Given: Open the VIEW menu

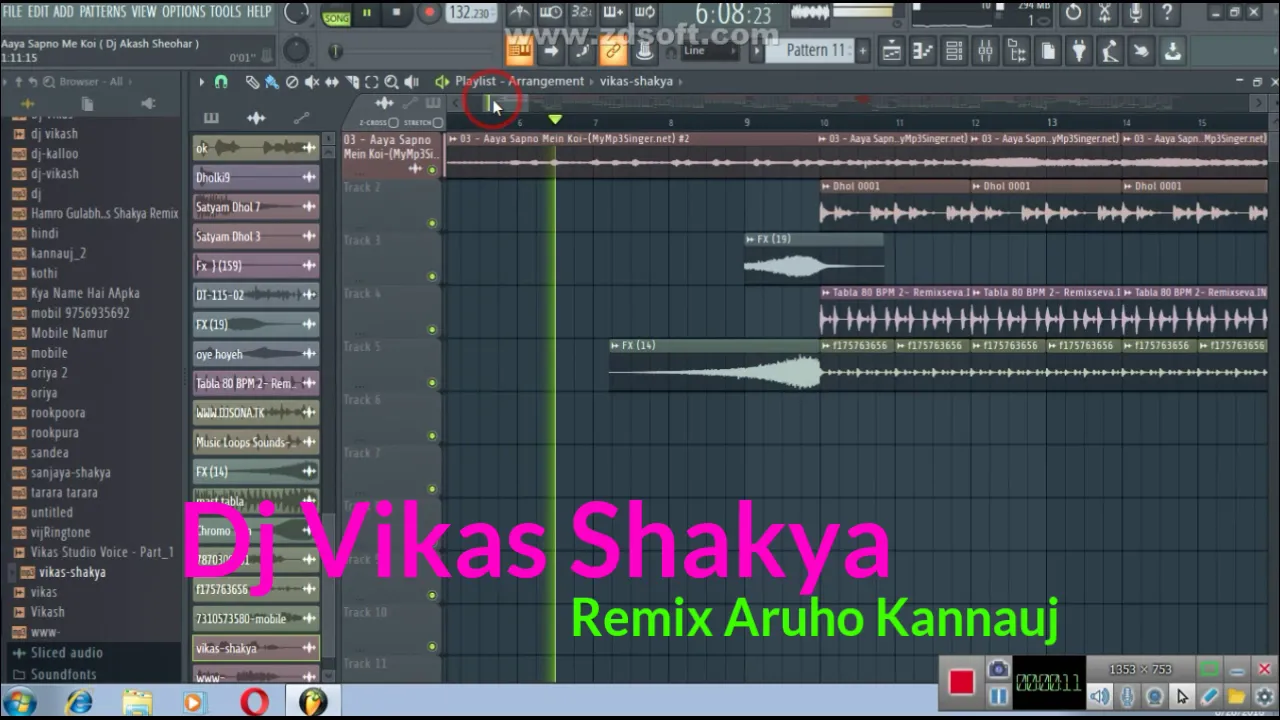Looking at the screenshot, I should coord(144,11).
